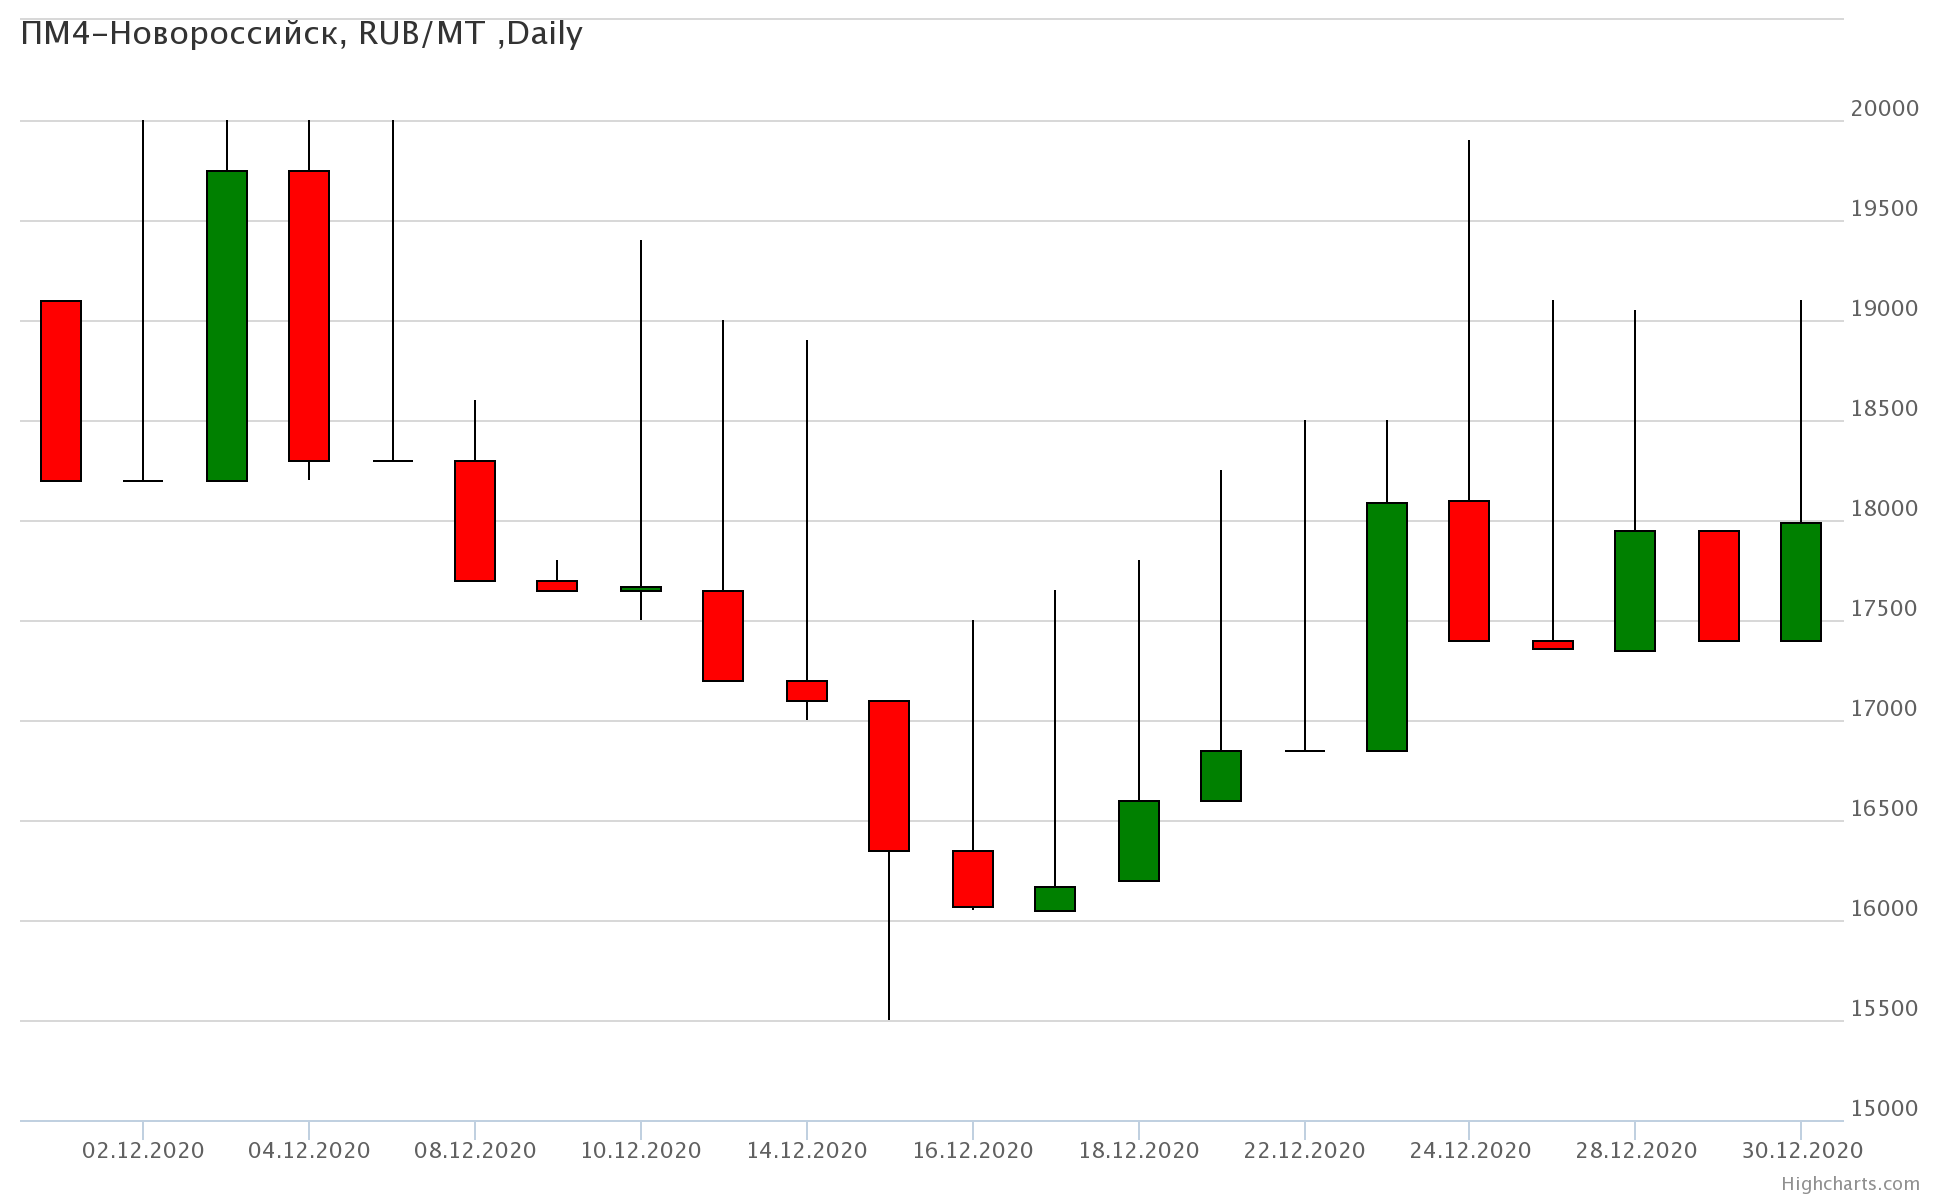The width and height of the screenshot is (1940, 1200).
Task: Click the tall green candle before 04.12.2020
Action: (x=227, y=326)
